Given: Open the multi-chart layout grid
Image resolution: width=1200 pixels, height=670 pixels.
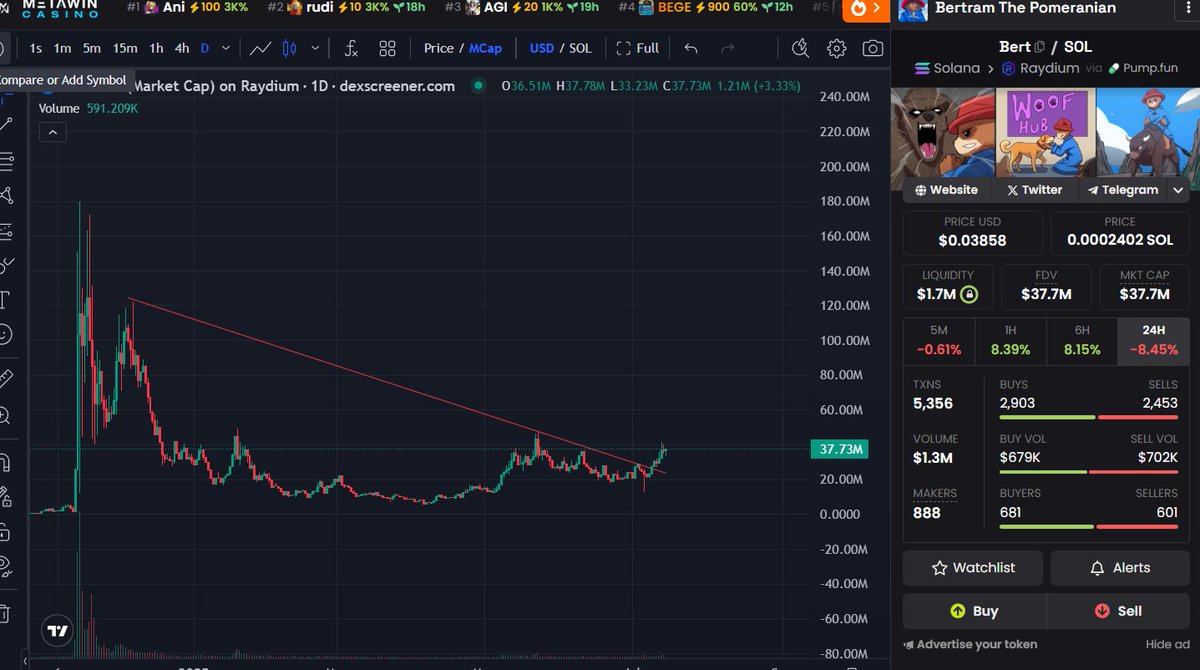Looking at the screenshot, I should 387,48.
